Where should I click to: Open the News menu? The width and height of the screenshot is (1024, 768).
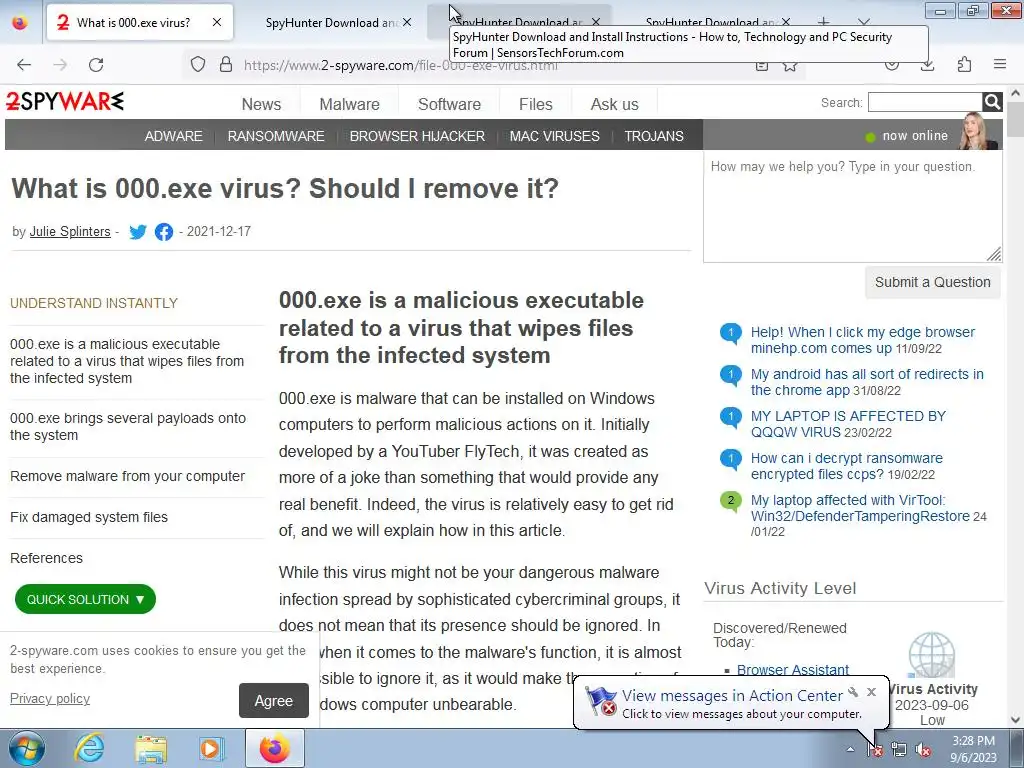tap(261, 104)
